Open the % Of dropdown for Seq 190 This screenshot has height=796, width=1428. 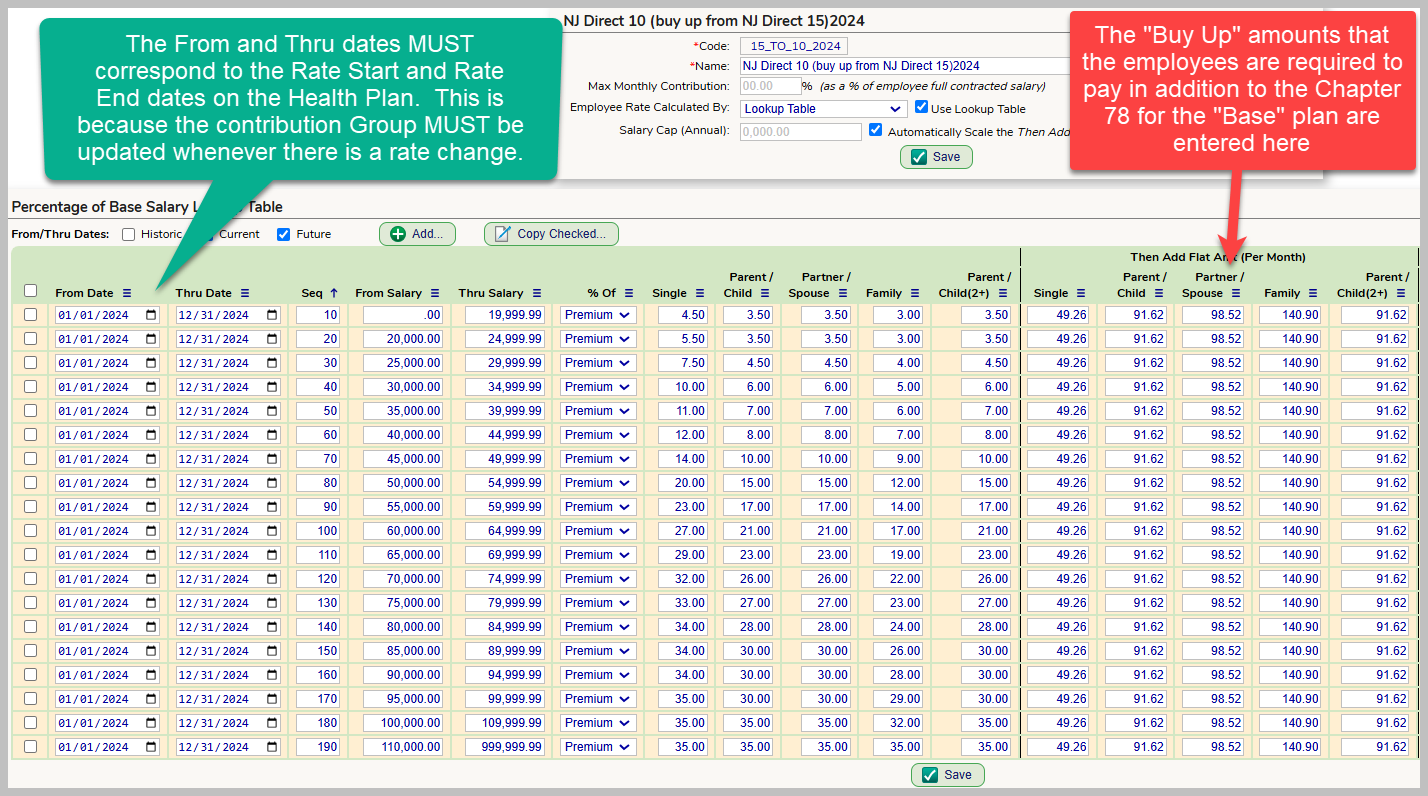click(598, 747)
